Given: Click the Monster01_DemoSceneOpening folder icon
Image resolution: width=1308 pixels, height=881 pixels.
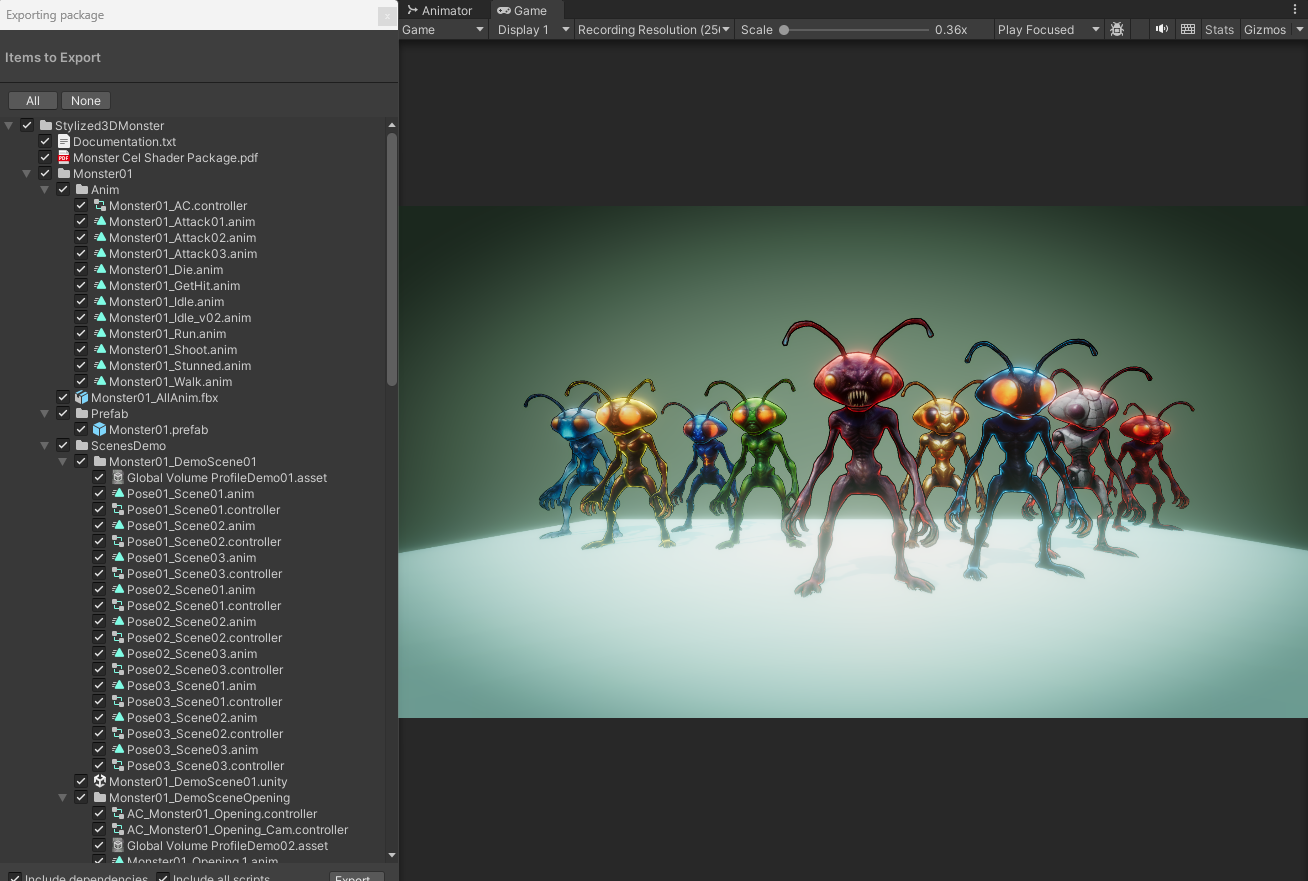Looking at the screenshot, I should pos(100,798).
